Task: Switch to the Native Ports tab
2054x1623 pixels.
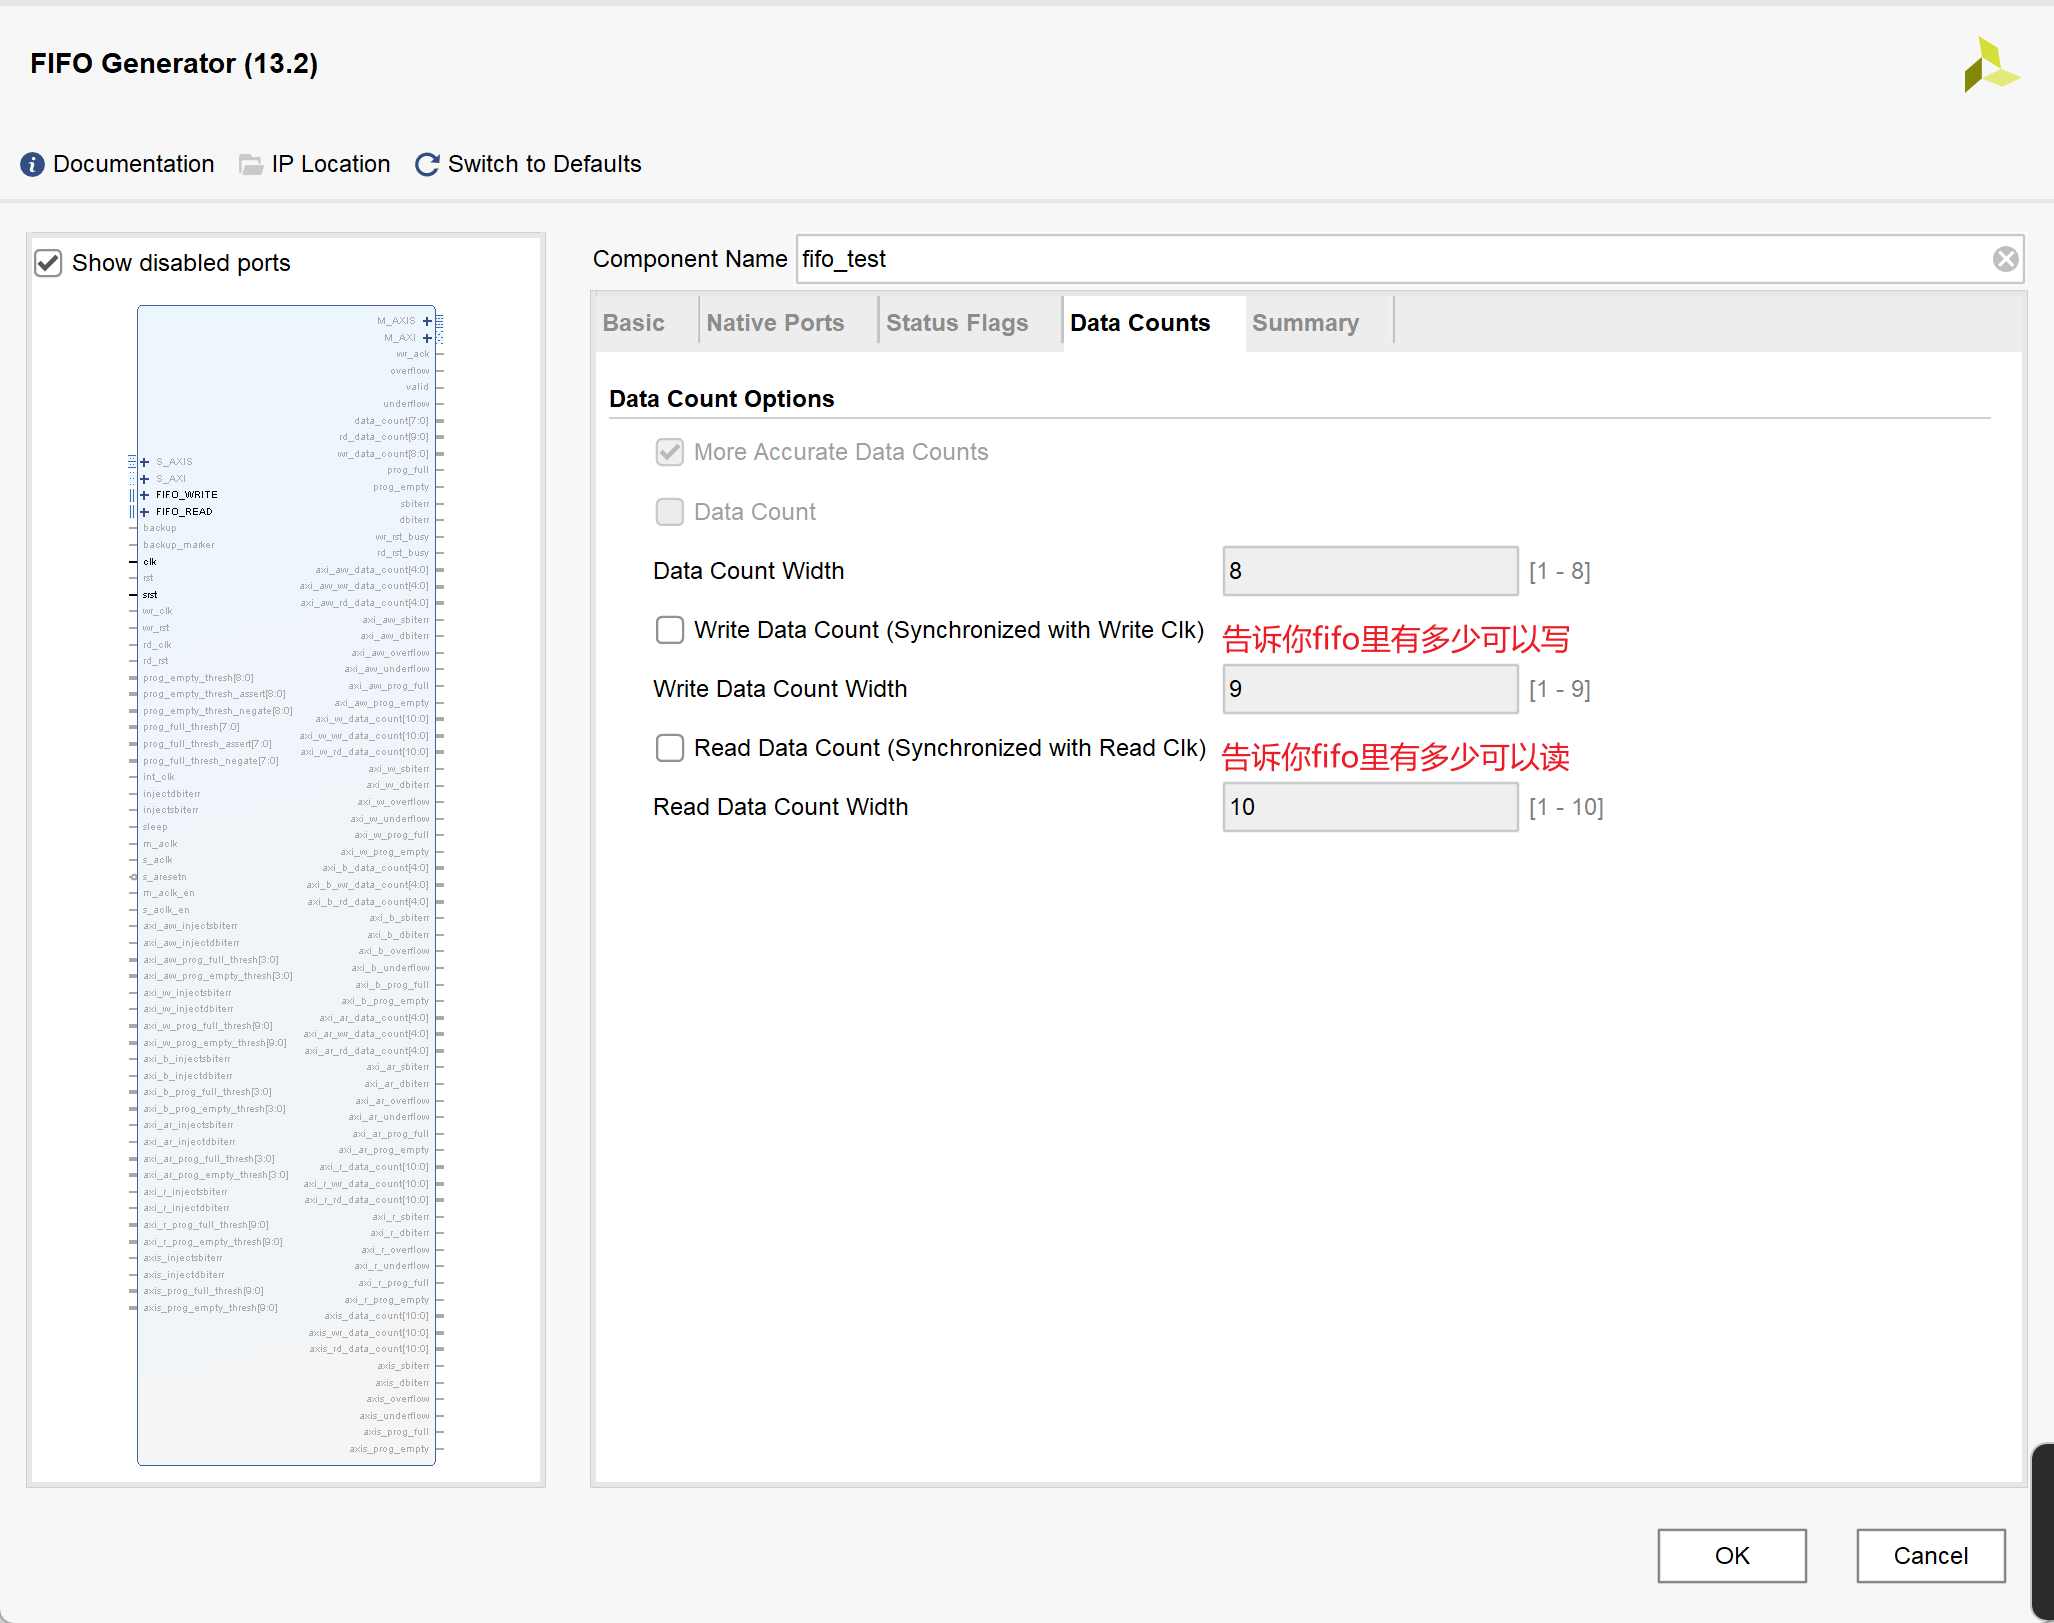Action: coord(775,323)
